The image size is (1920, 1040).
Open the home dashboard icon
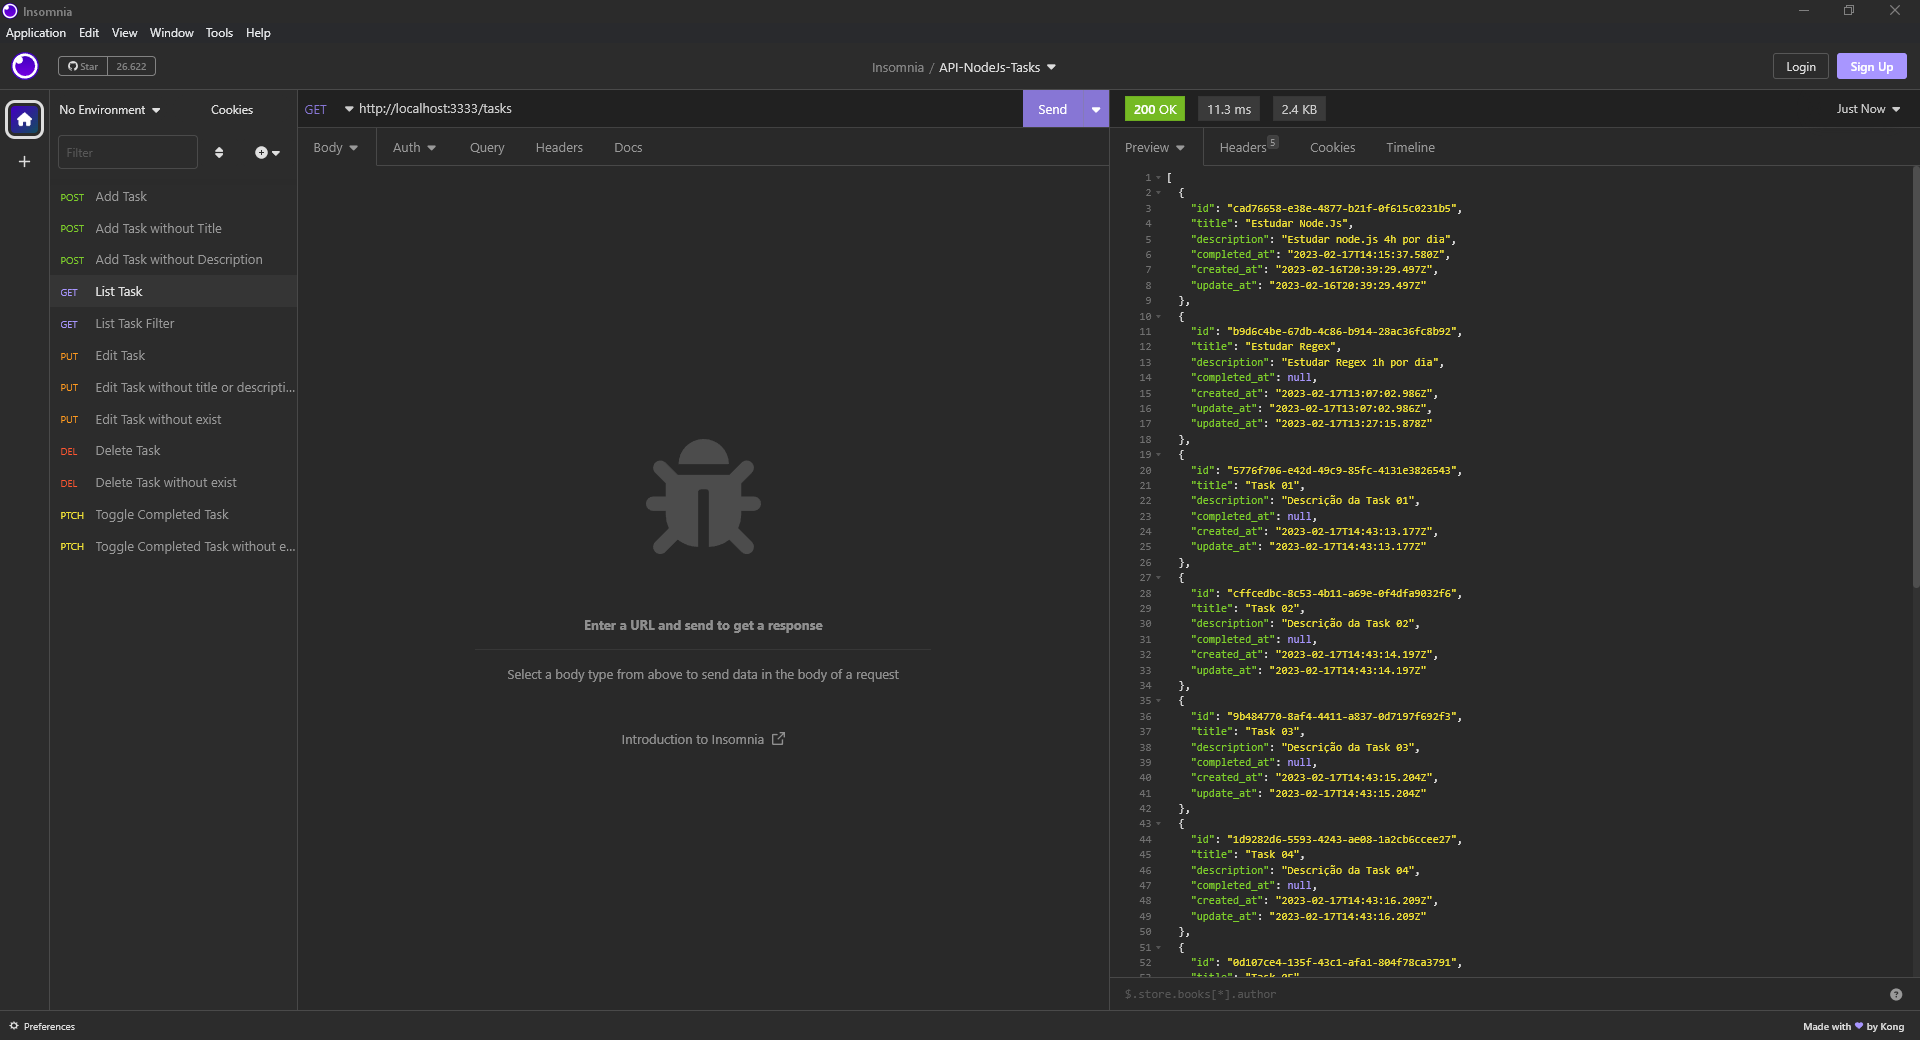pos(25,119)
